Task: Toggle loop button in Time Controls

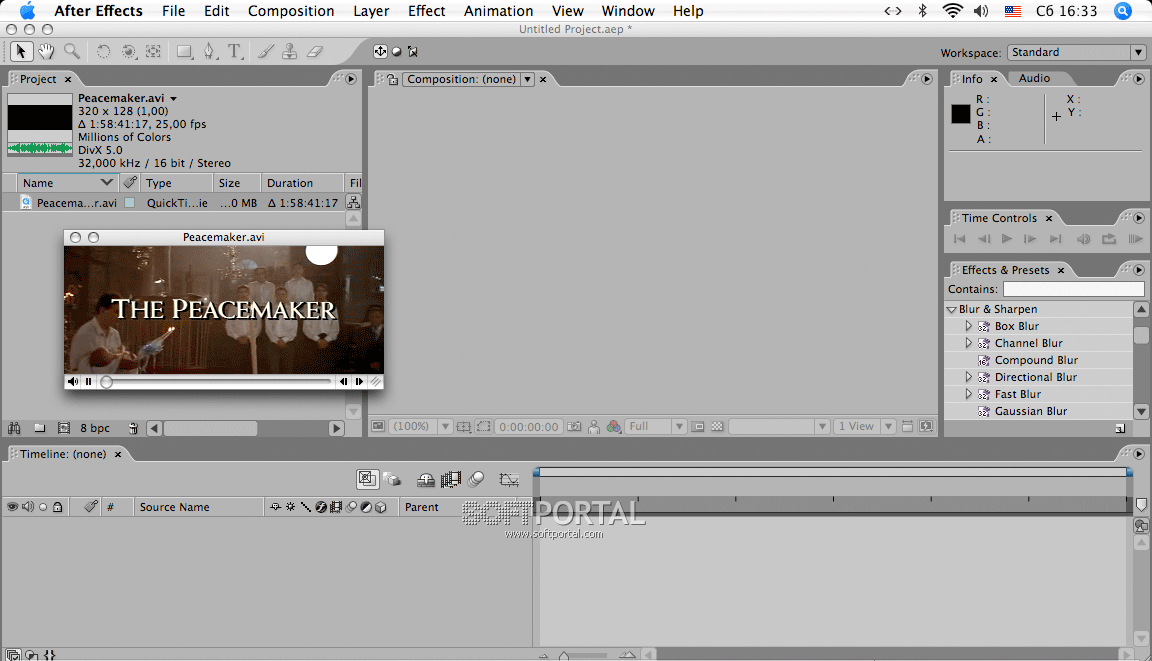Action: click(x=1109, y=239)
